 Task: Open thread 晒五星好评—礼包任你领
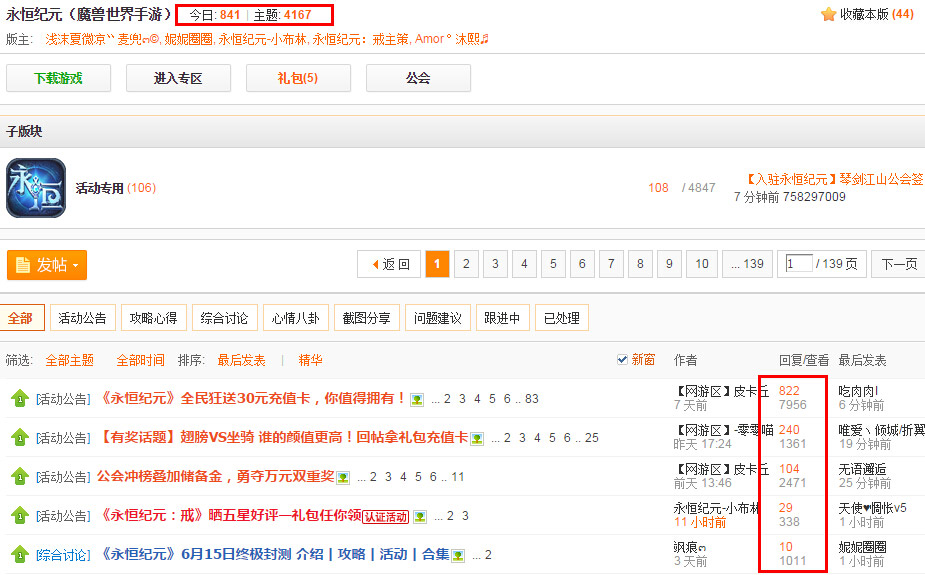coord(230,515)
